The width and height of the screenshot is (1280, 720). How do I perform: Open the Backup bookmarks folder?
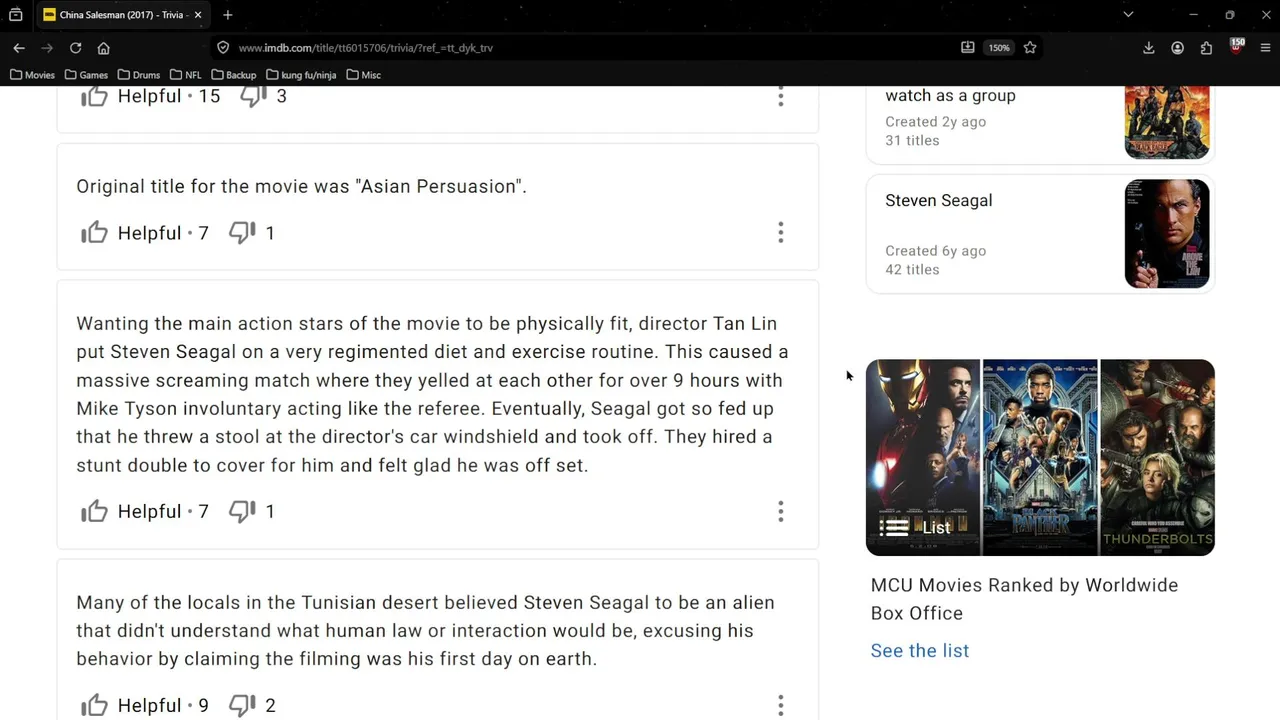(x=233, y=75)
